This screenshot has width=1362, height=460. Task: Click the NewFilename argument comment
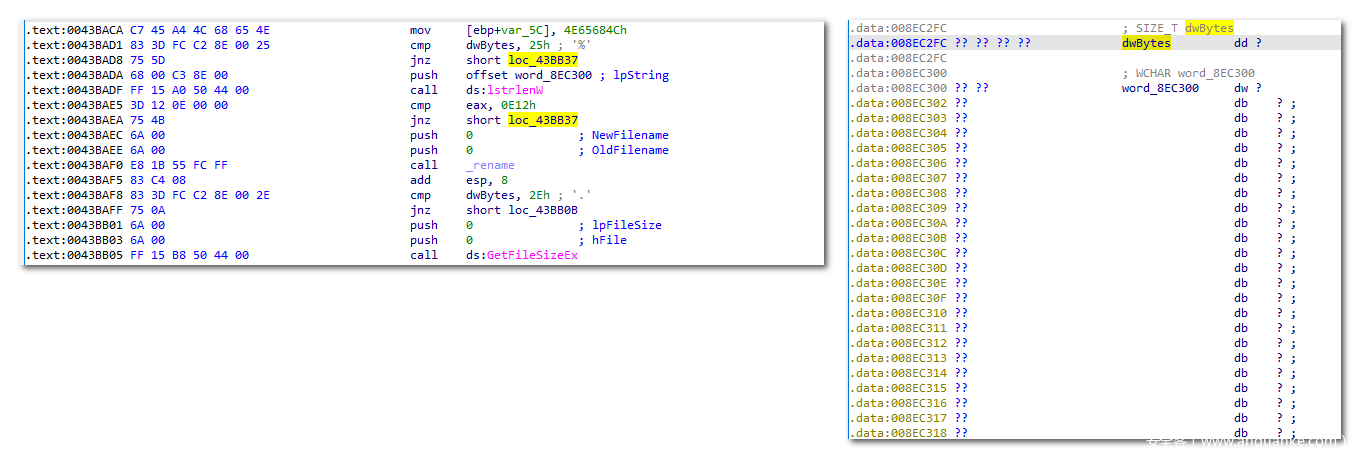[x=630, y=135]
